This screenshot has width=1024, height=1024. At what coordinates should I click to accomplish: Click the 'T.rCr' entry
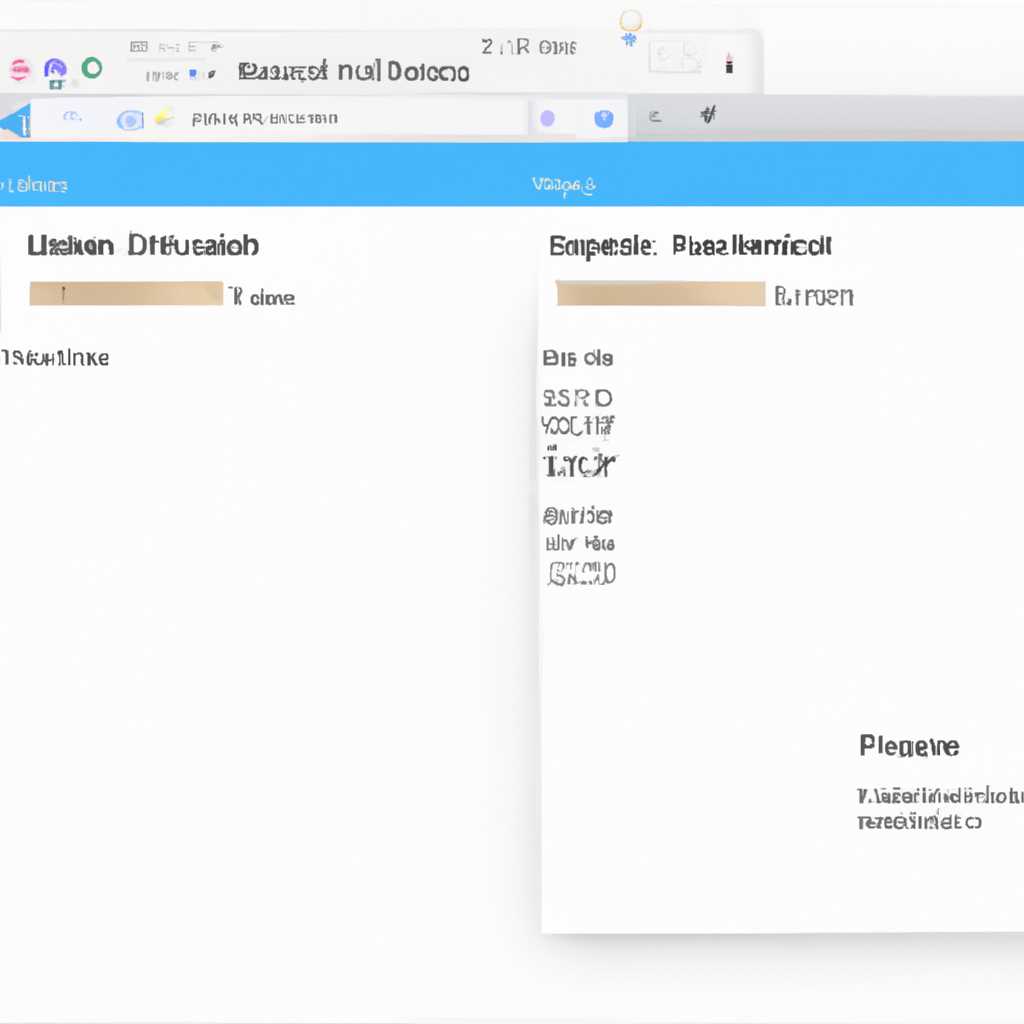pyautogui.click(x=579, y=464)
